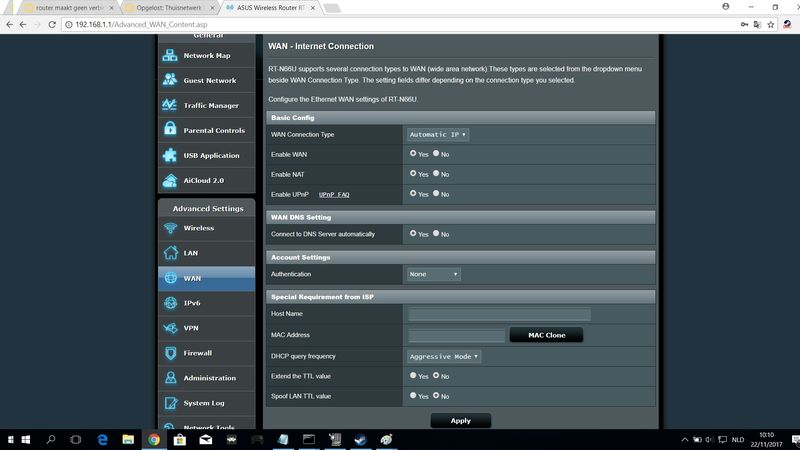The height and width of the screenshot is (450, 800).
Task: Select Yes for Extend the TTL value
Action: point(413,376)
